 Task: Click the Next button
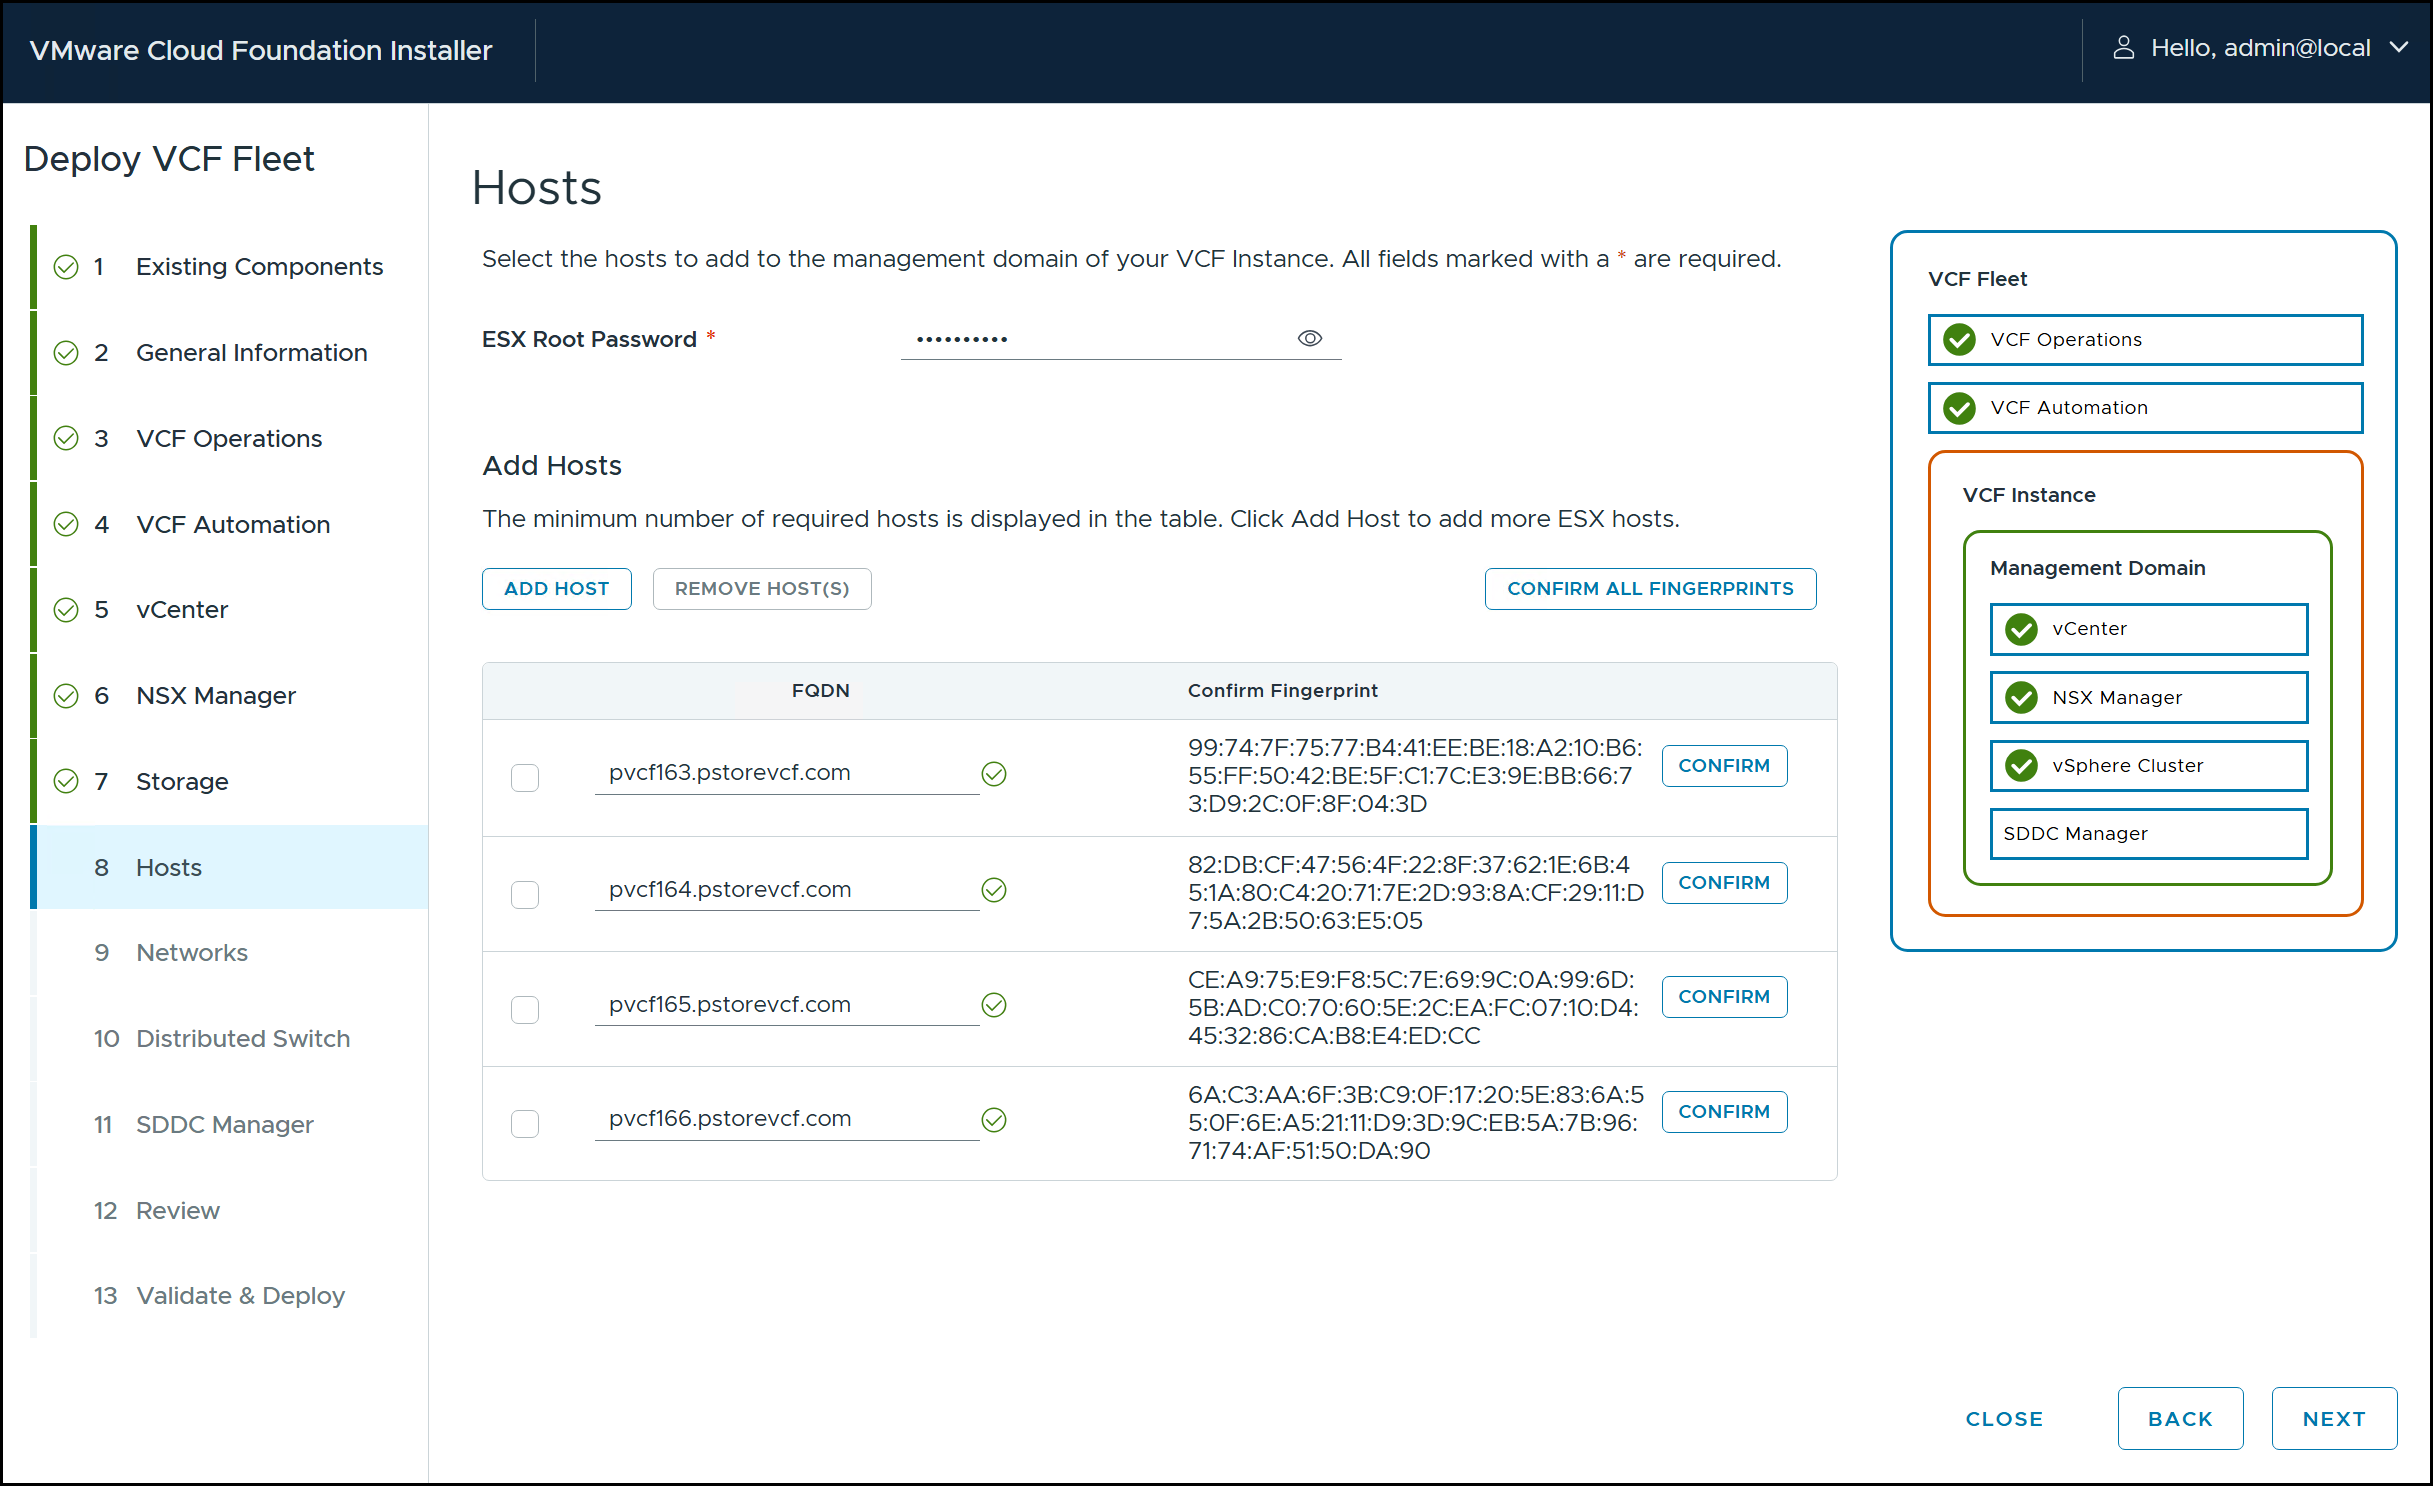tap(2334, 1419)
